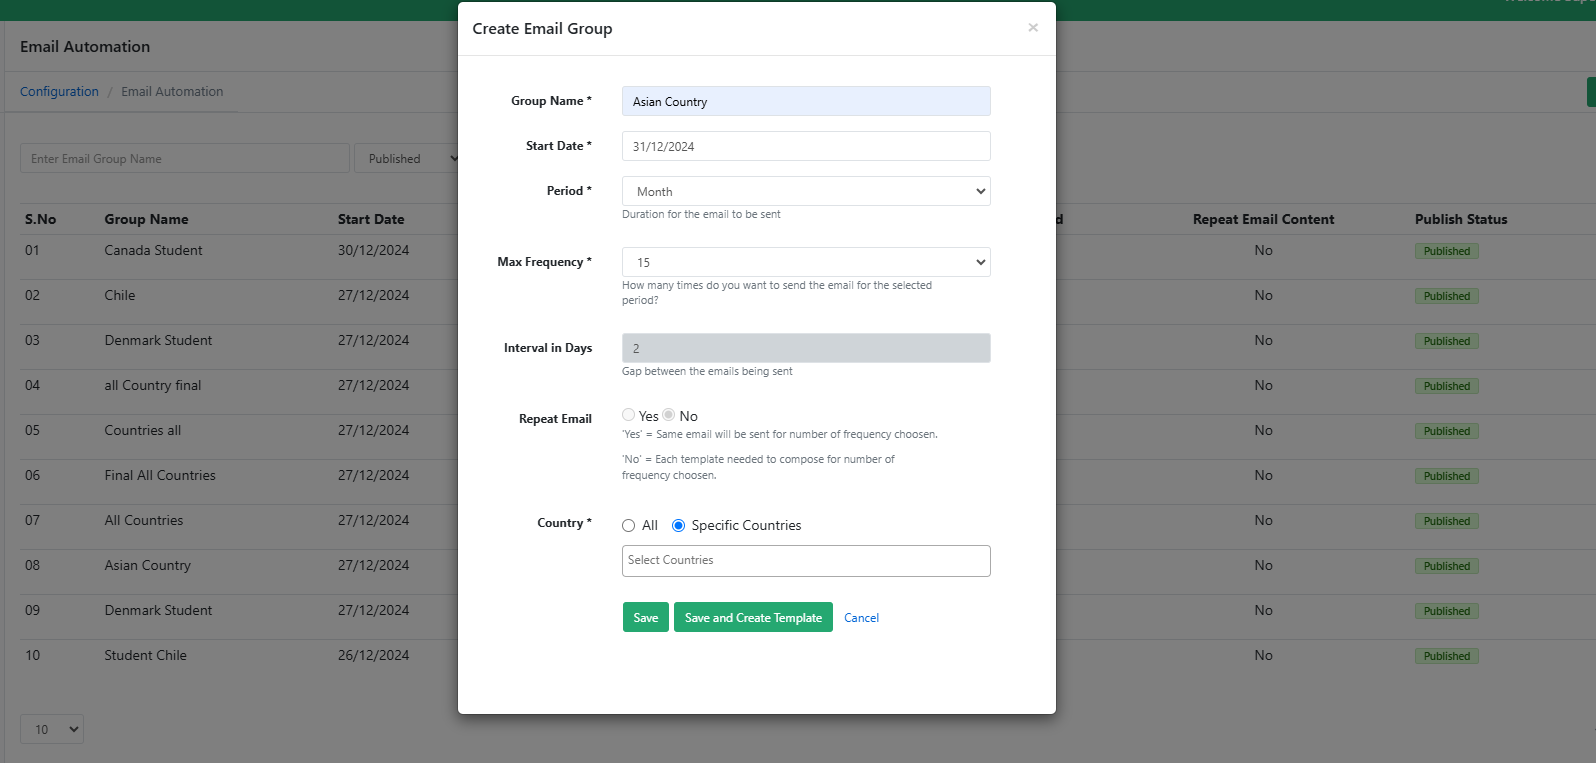1596x763 pixels.
Task: Close the Create Email Group dialog
Action: click(1033, 28)
